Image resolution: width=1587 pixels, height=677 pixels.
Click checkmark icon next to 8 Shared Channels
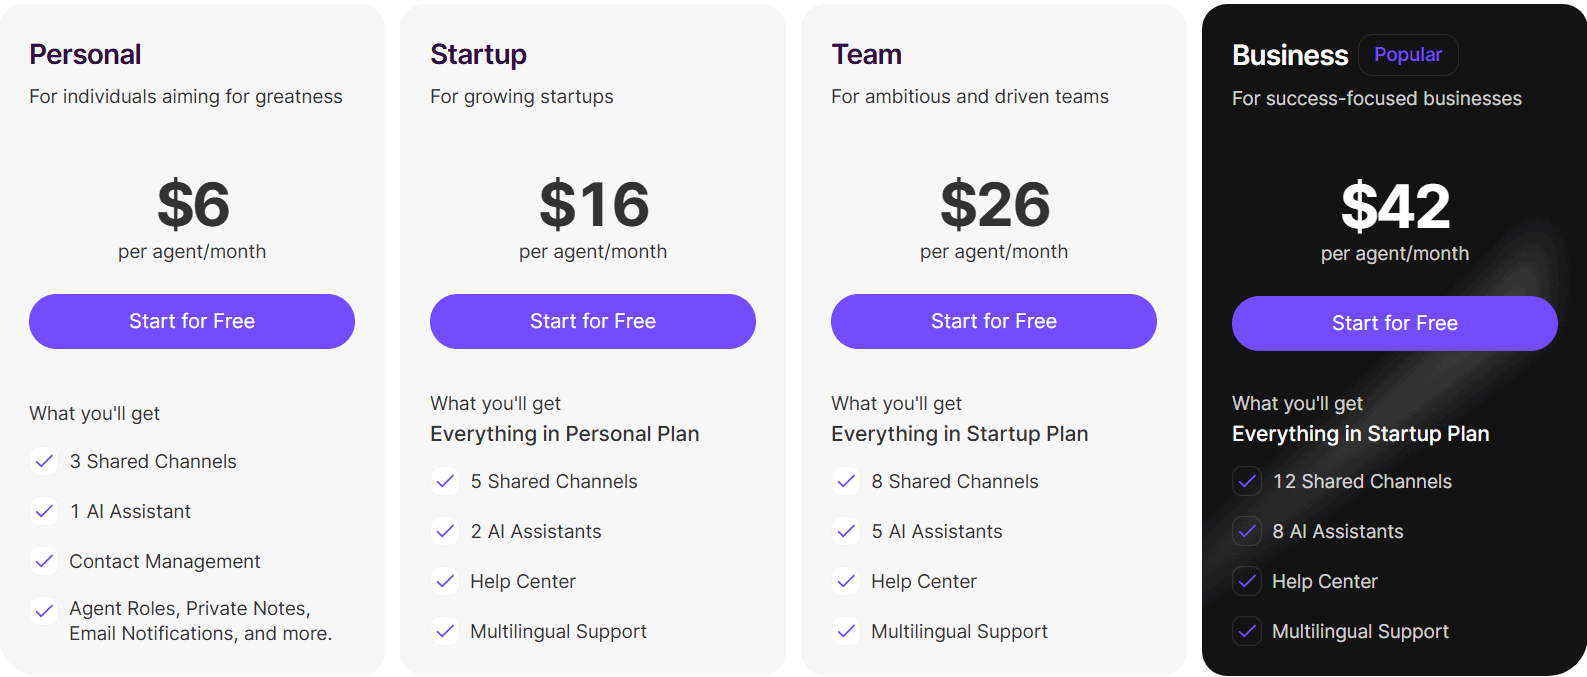(x=846, y=481)
